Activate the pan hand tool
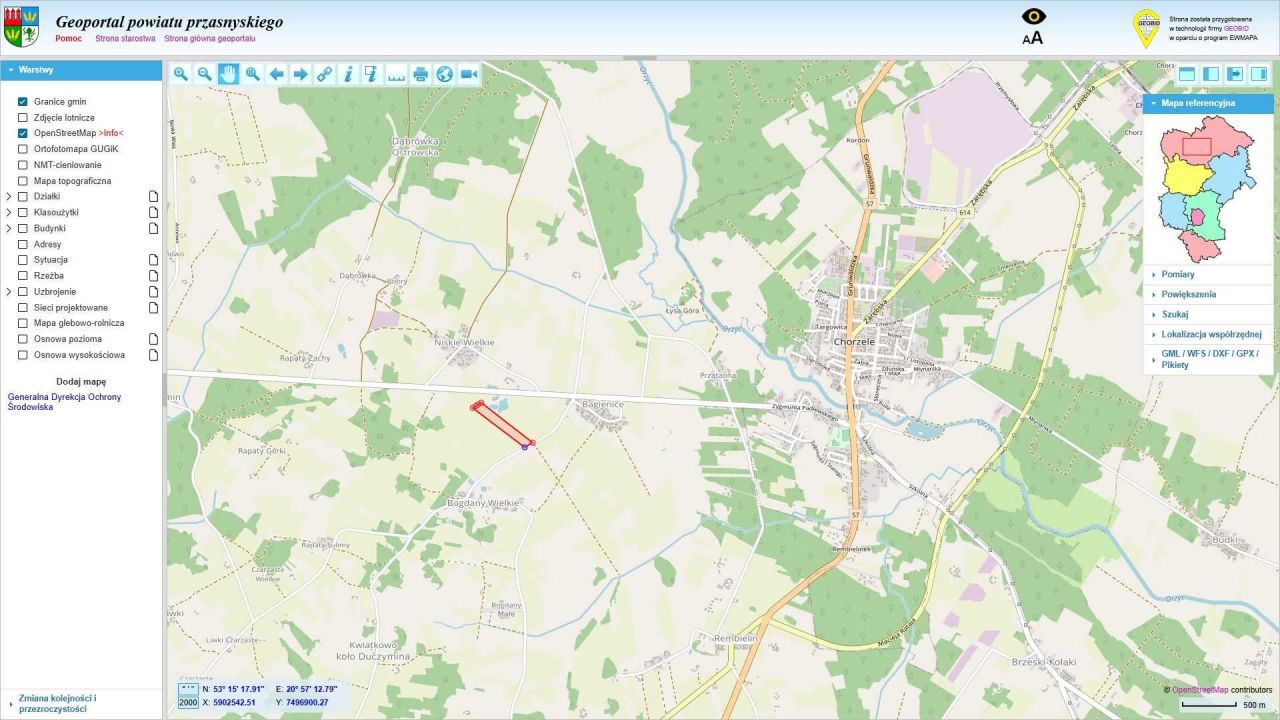The width and height of the screenshot is (1280, 720). (228, 73)
